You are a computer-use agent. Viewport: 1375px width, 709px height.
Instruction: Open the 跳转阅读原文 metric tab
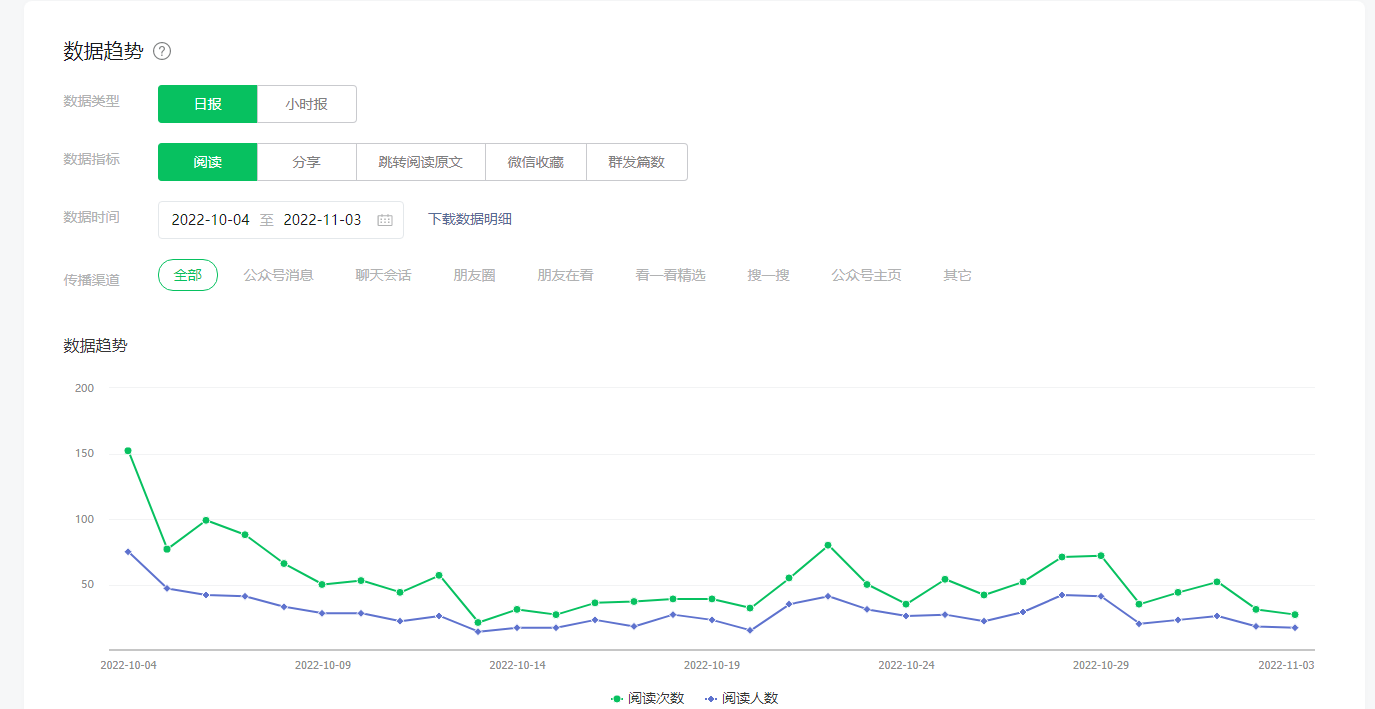tap(421, 162)
